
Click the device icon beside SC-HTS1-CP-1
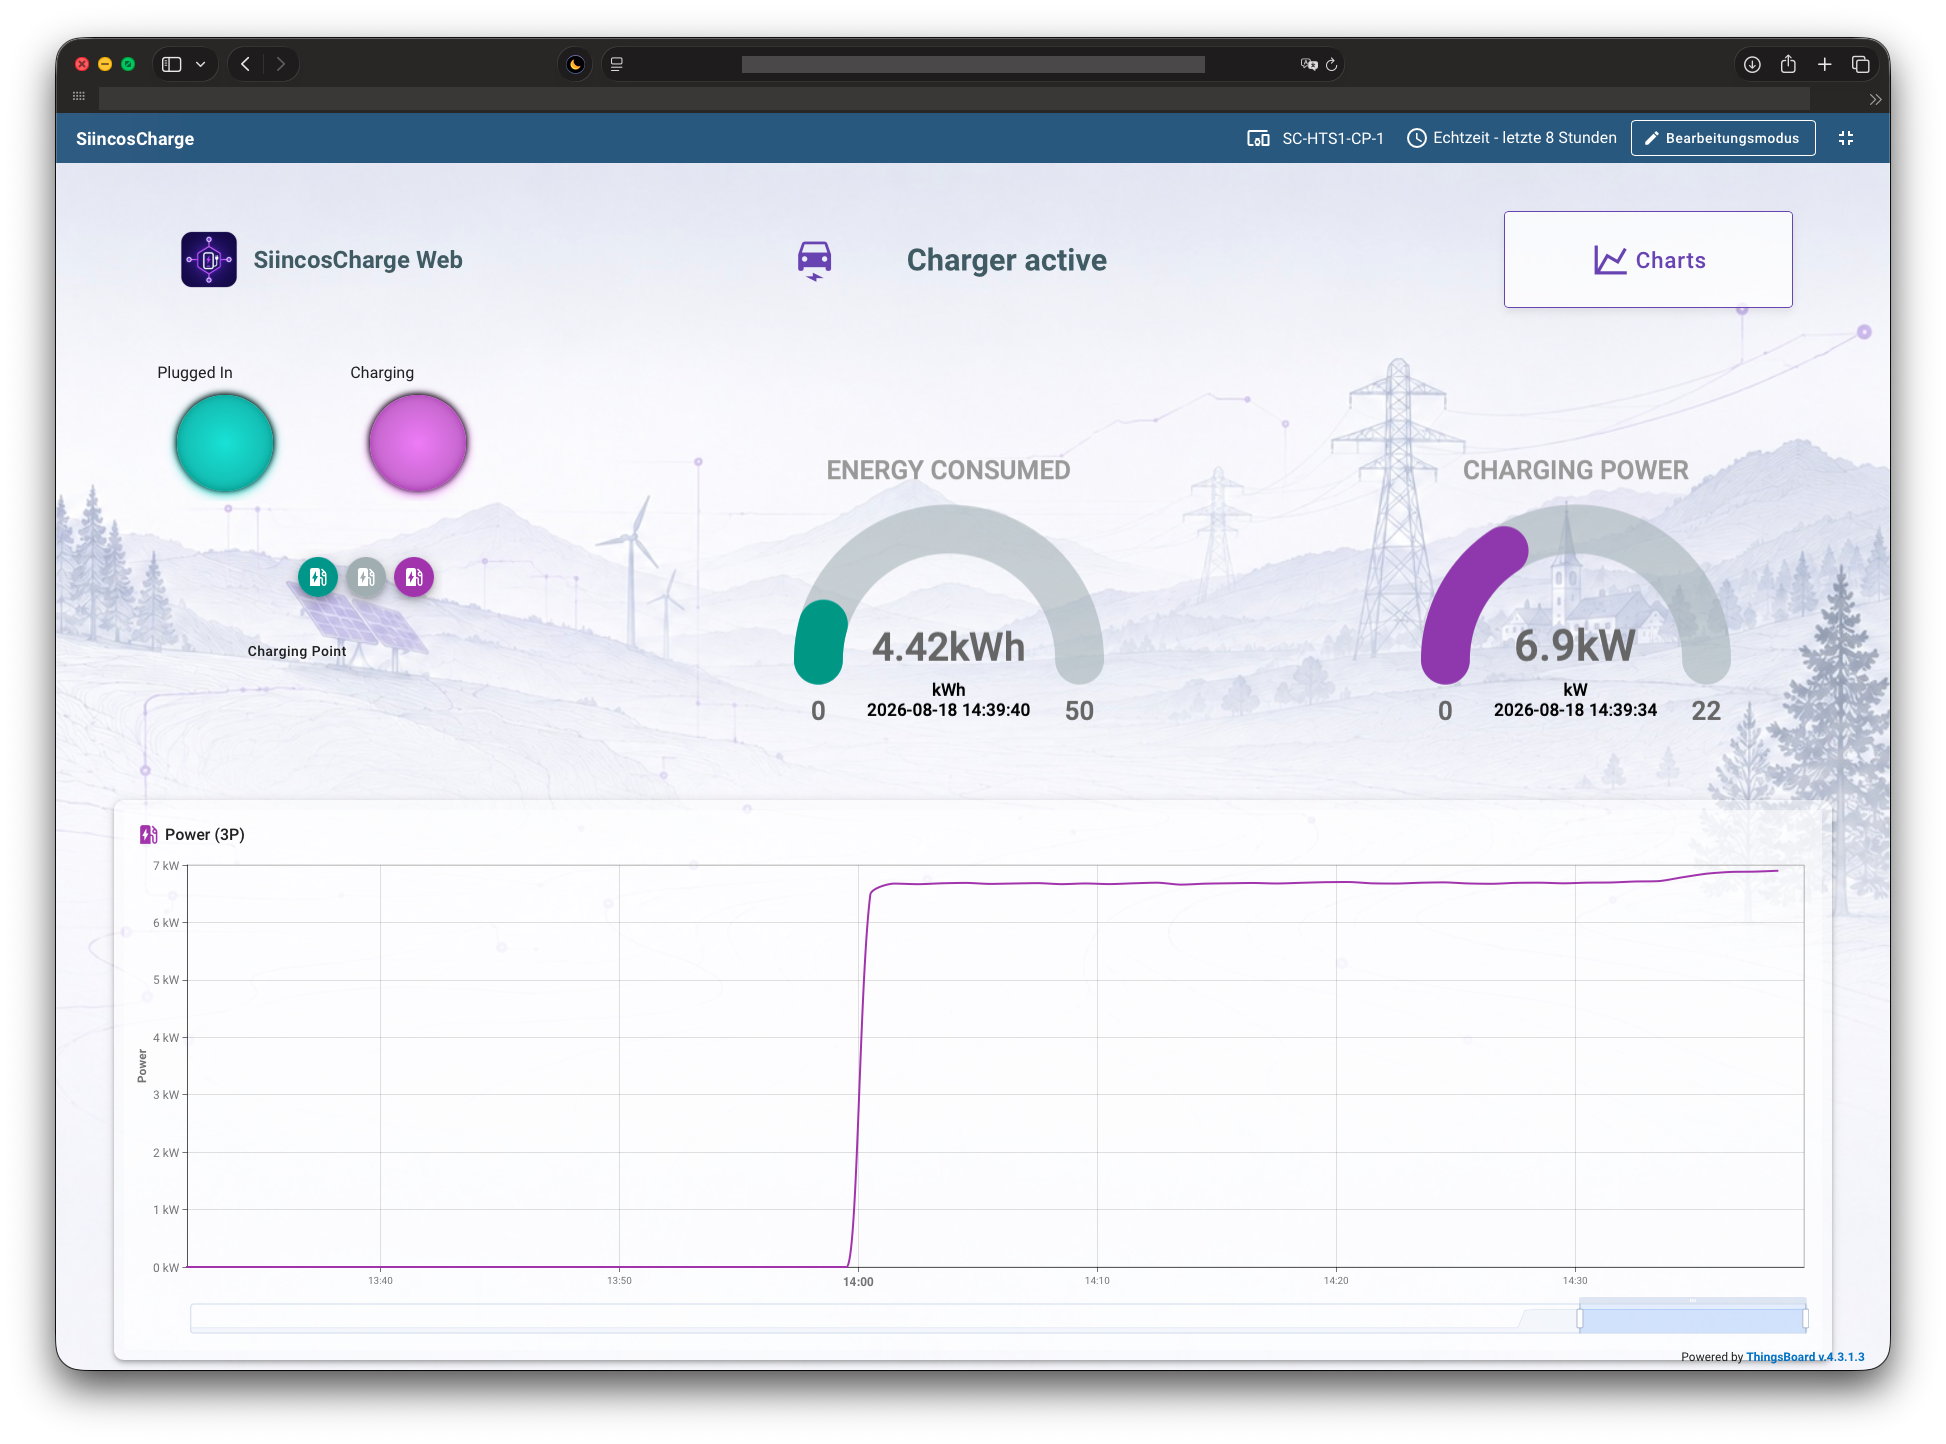click(1258, 138)
